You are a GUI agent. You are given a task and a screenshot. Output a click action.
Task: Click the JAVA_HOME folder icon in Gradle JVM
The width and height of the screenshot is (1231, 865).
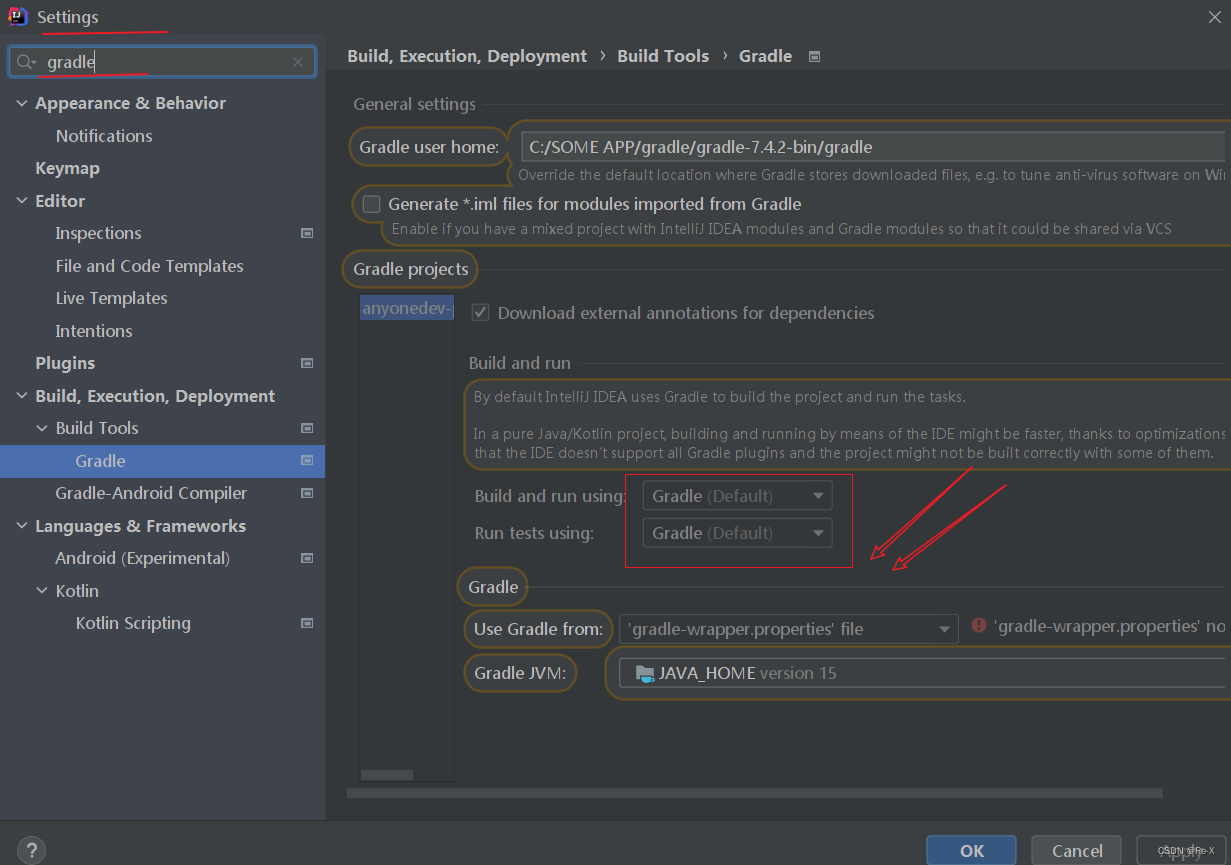[x=644, y=673]
